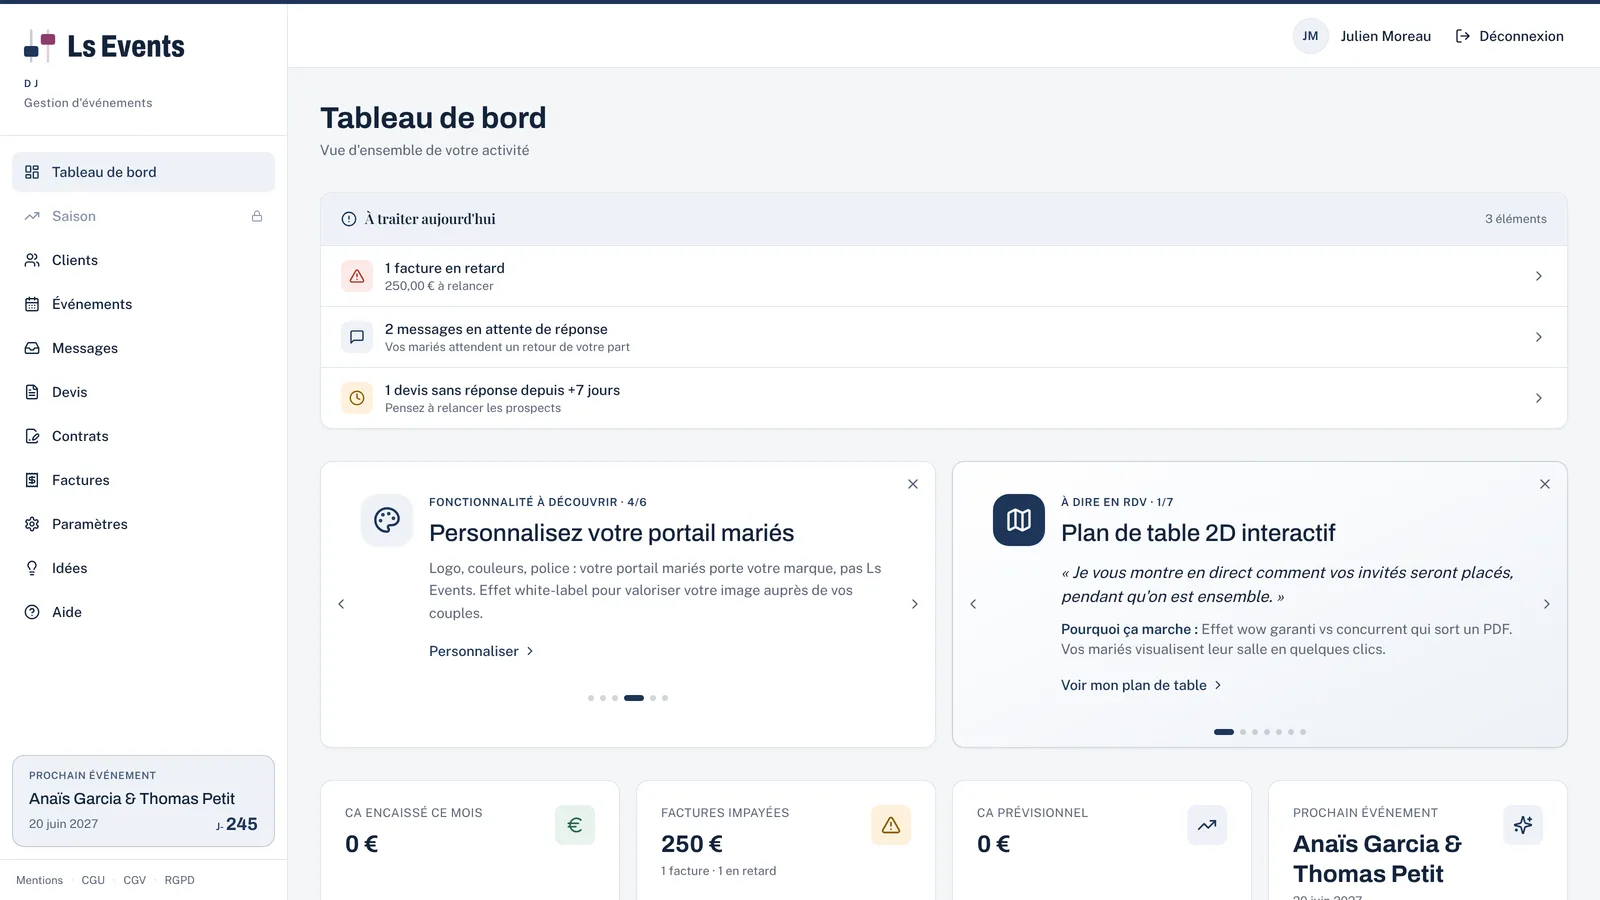Open Tableau de bord in sidebar
Image resolution: width=1600 pixels, height=900 pixels.
pos(143,172)
